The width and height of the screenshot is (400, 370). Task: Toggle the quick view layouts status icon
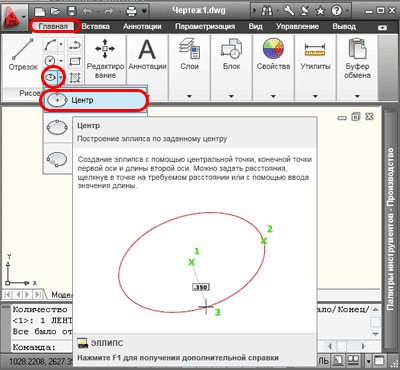(x=338, y=361)
